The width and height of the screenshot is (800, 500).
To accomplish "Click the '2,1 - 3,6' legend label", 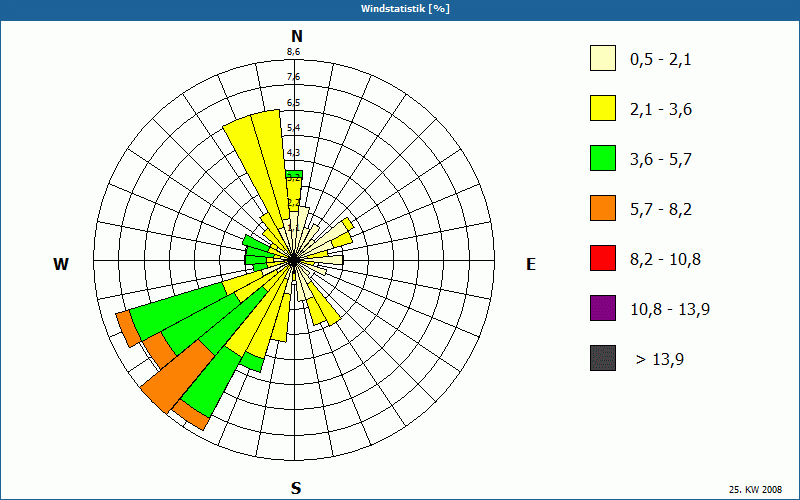I will click(661, 110).
